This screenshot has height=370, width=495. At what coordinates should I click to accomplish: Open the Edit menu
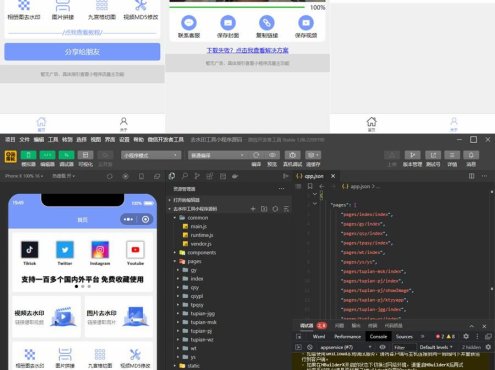pos(39,140)
